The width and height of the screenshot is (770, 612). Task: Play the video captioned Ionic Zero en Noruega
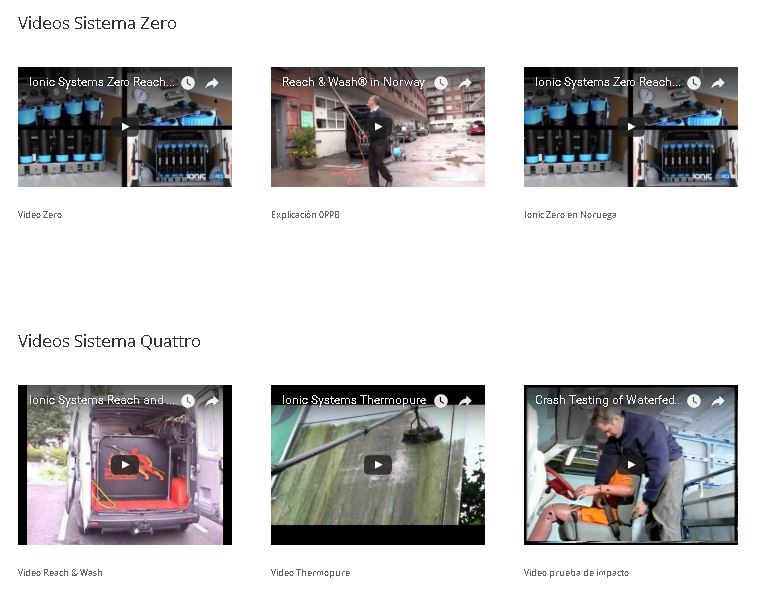click(x=631, y=127)
